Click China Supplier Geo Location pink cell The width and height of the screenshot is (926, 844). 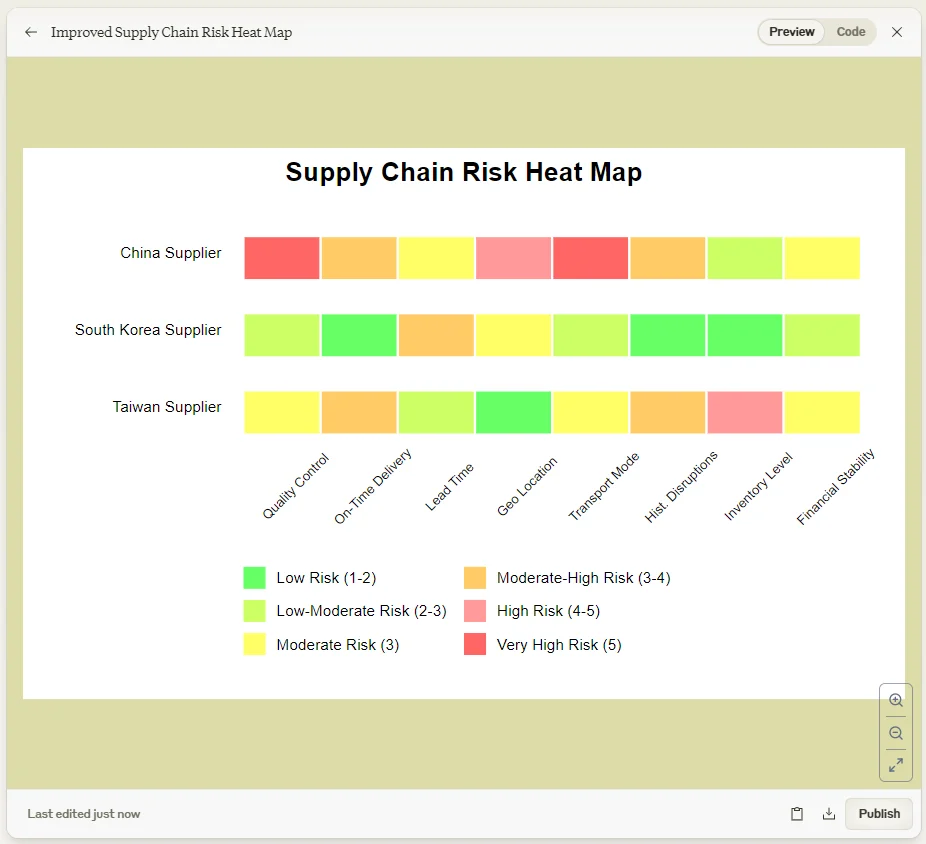[514, 258]
